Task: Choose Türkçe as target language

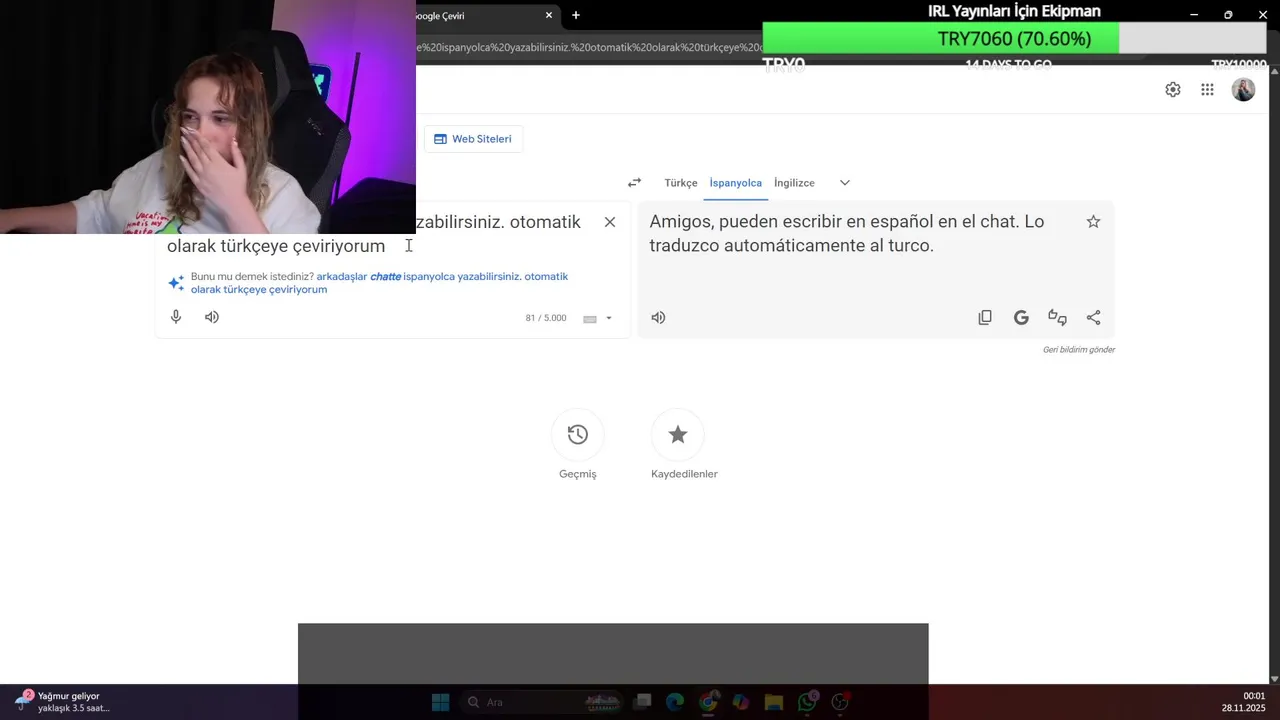Action: [681, 183]
